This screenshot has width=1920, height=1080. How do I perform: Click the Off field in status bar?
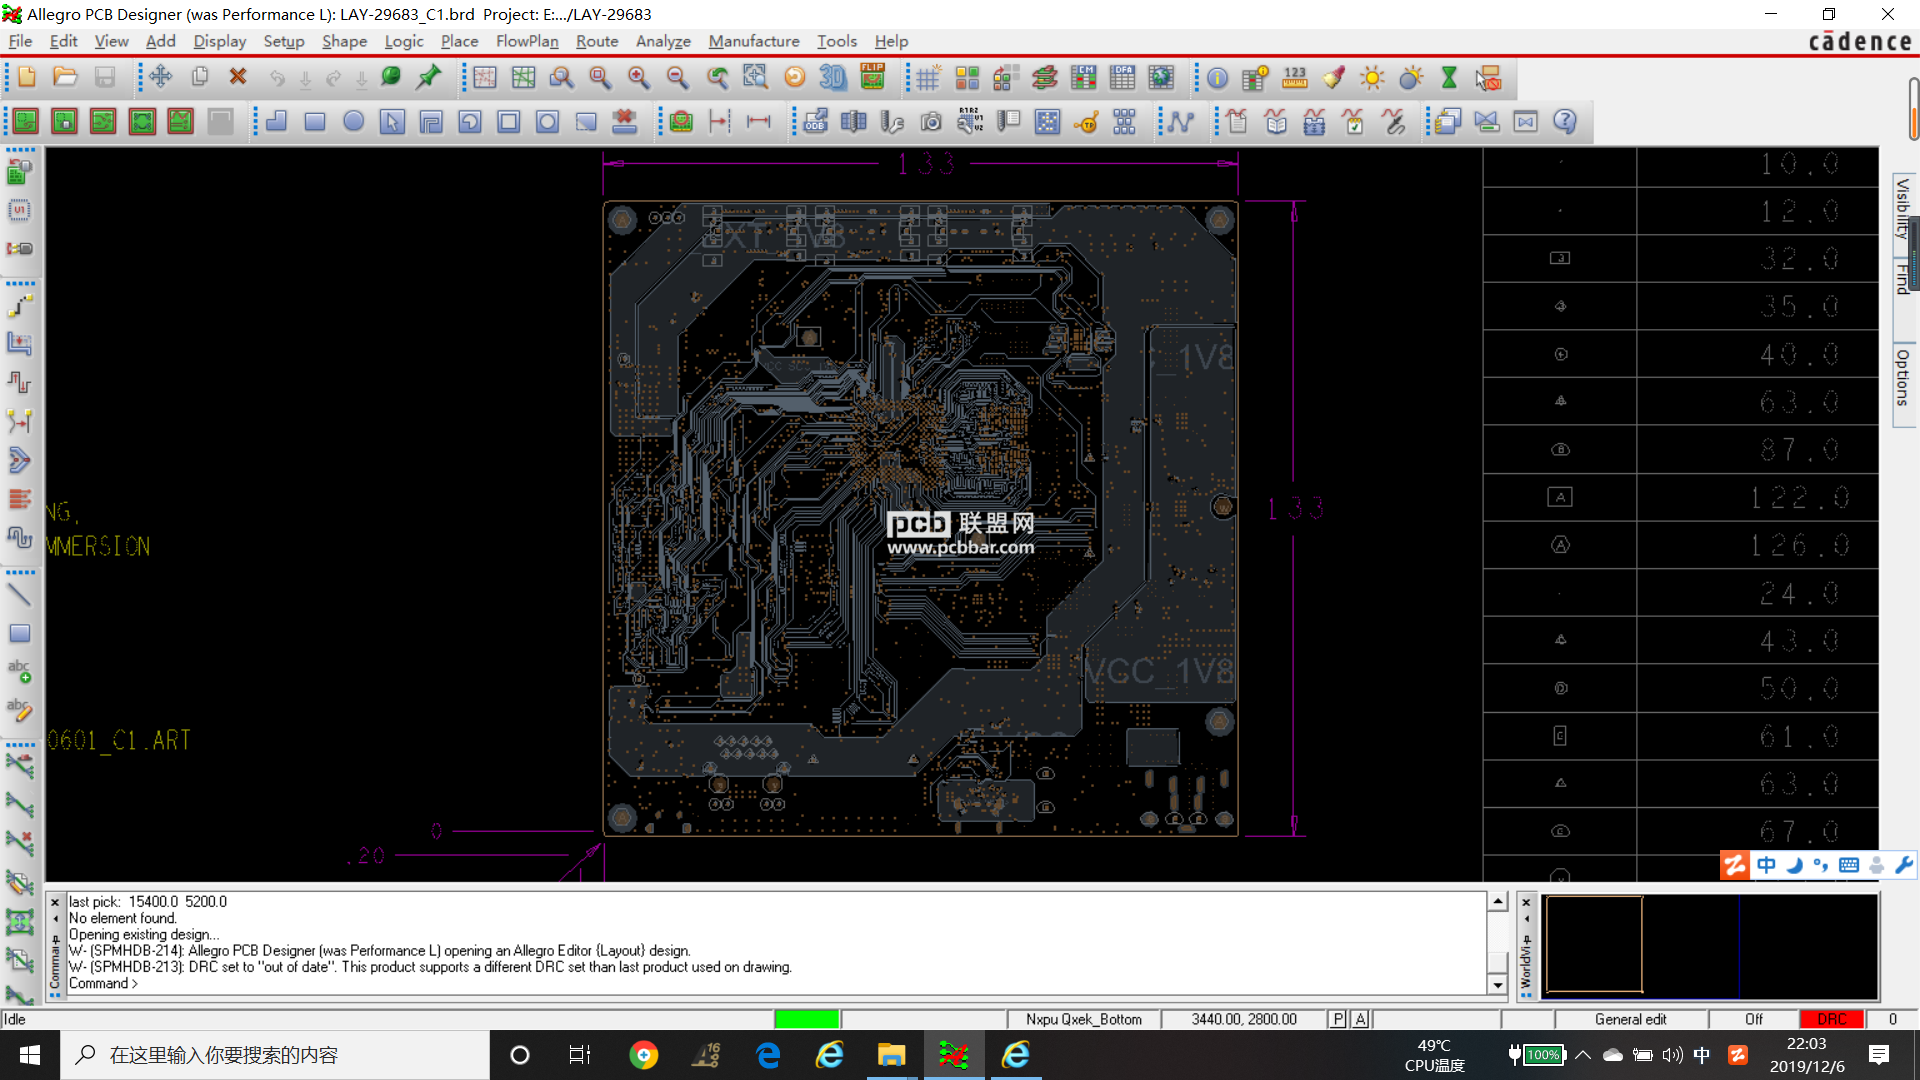[1754, 1019]
